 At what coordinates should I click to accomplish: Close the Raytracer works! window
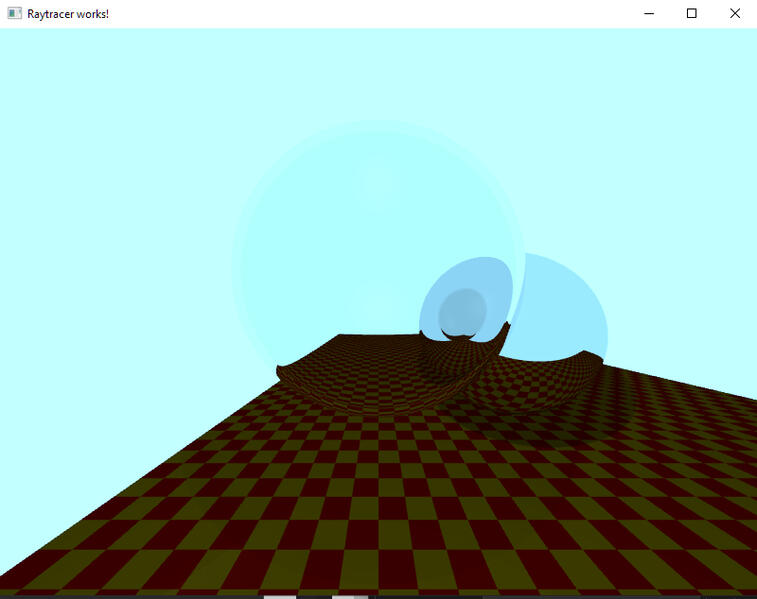pyautogui.click(x=735, y=14)
